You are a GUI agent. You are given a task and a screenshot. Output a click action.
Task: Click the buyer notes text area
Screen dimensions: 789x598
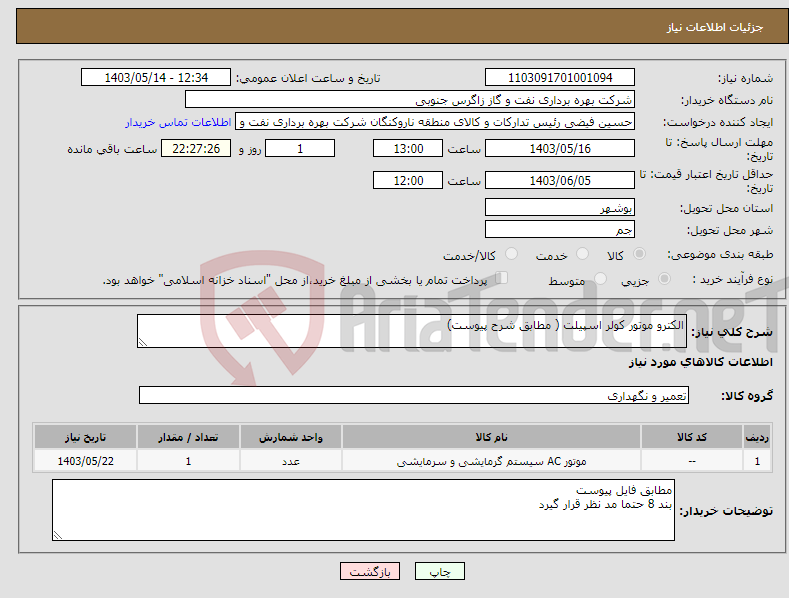pos(363,510)
